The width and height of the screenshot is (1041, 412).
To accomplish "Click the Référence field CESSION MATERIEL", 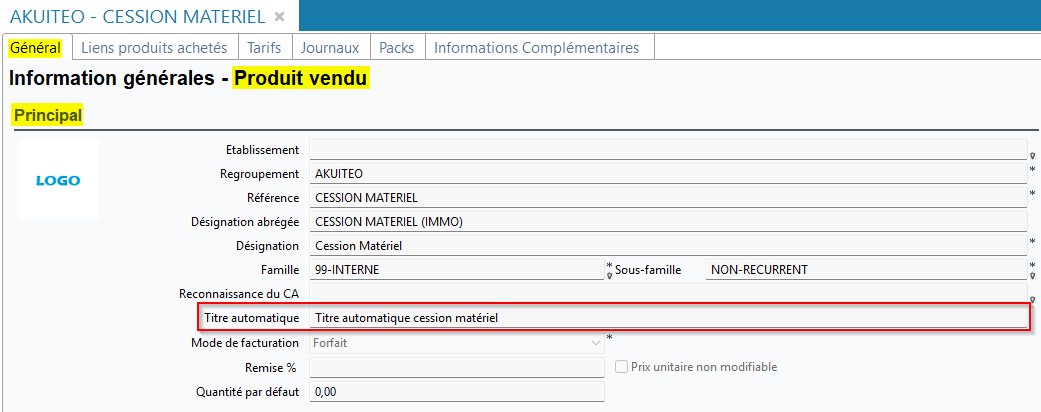I will point(668,198).
